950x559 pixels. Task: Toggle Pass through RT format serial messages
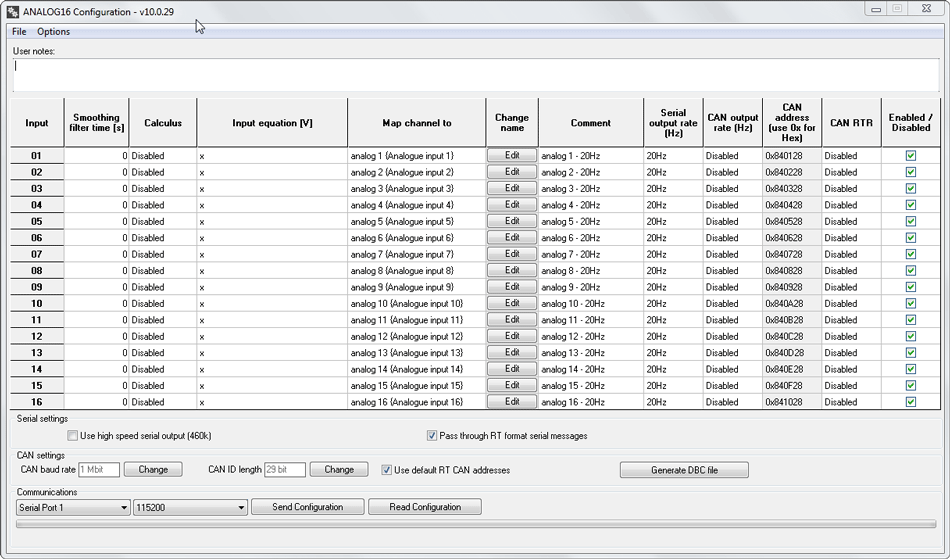[x=432, y=436]
